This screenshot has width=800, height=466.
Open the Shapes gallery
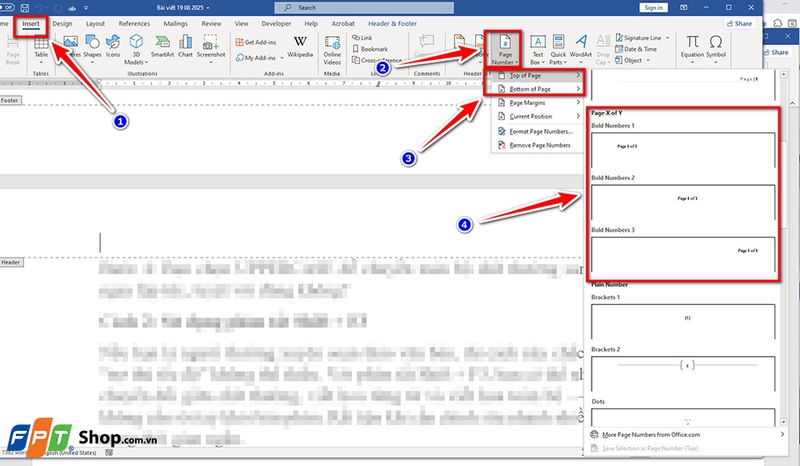(93, 48)
